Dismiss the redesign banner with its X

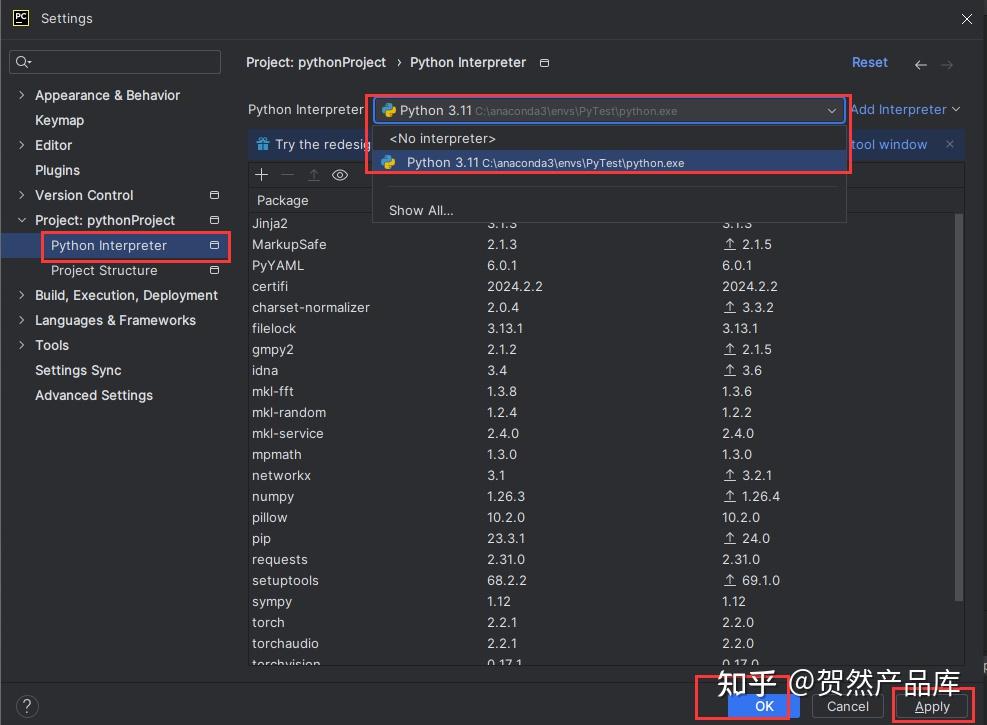949,144
